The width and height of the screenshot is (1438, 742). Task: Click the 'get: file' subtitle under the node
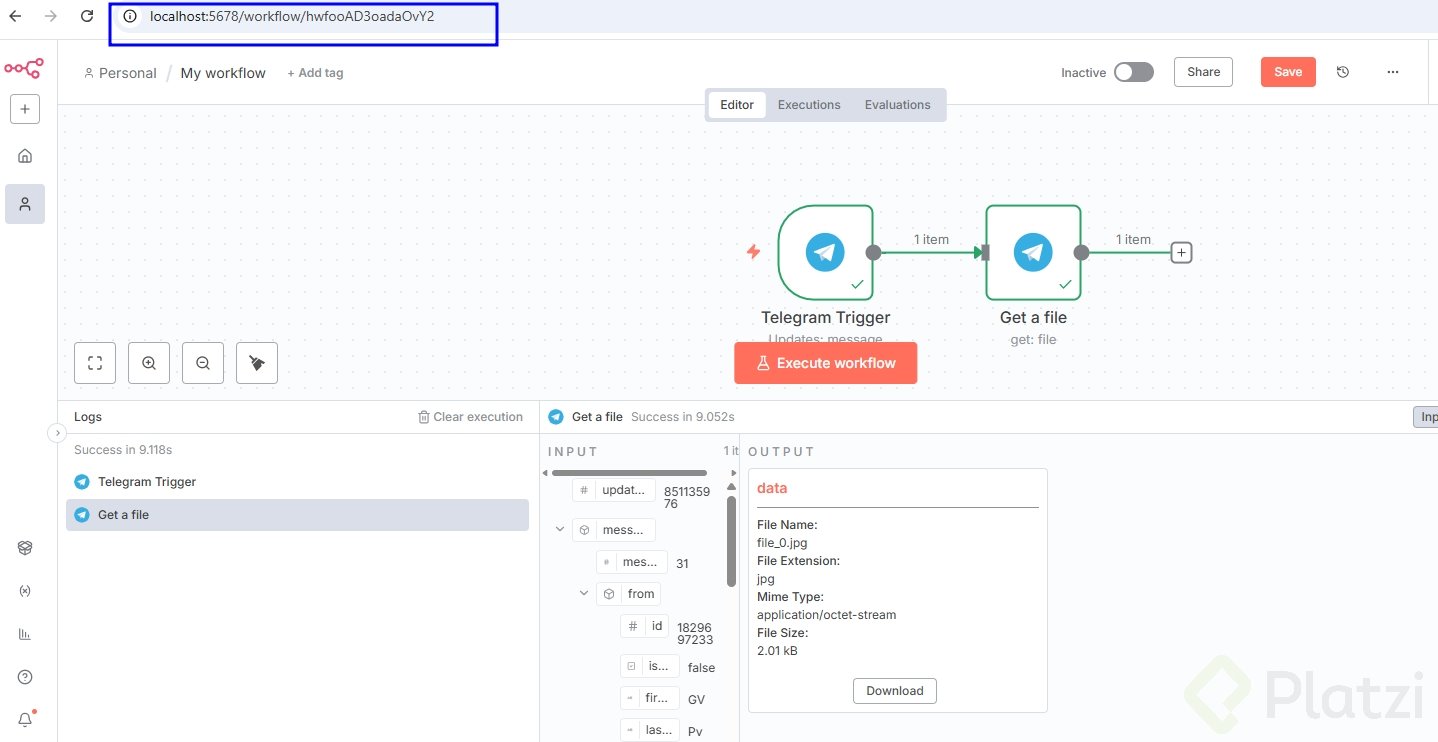pyautogui.click(x=1034, y=340)
